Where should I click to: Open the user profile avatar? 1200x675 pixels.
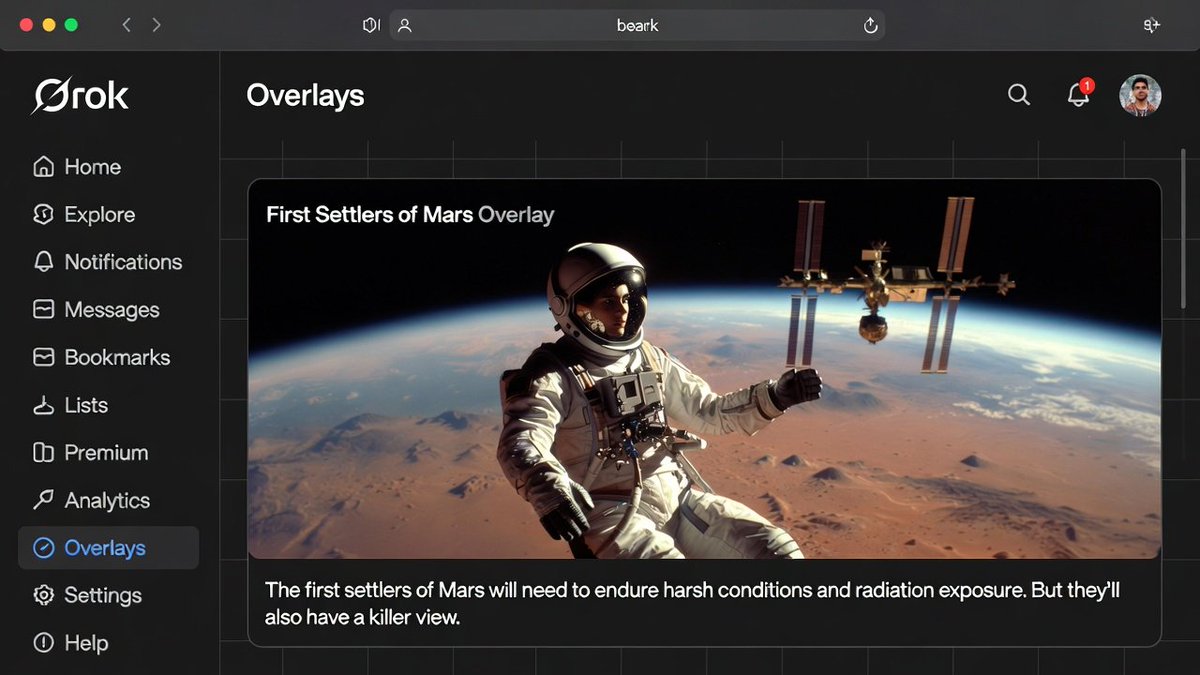pos(1140,95)
